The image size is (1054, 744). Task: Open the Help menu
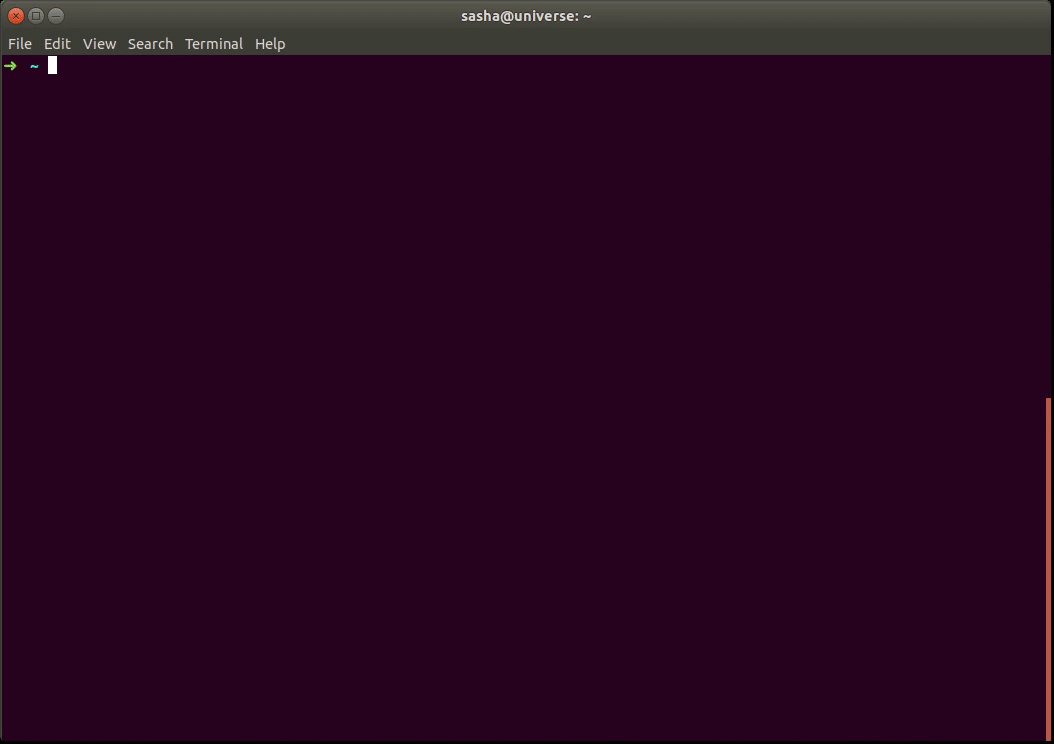coord(270,43)
